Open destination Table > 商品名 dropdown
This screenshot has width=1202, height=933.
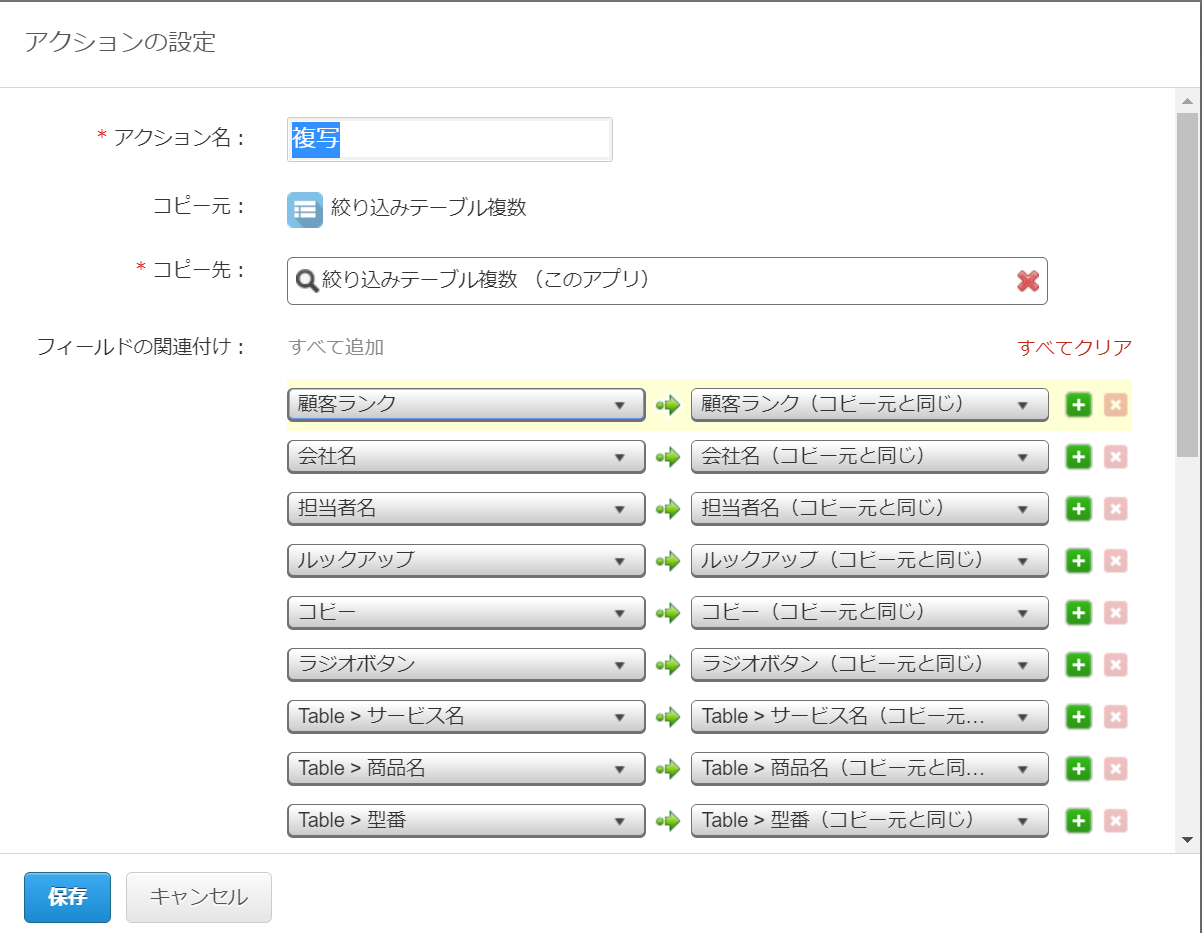click(869, 769)
